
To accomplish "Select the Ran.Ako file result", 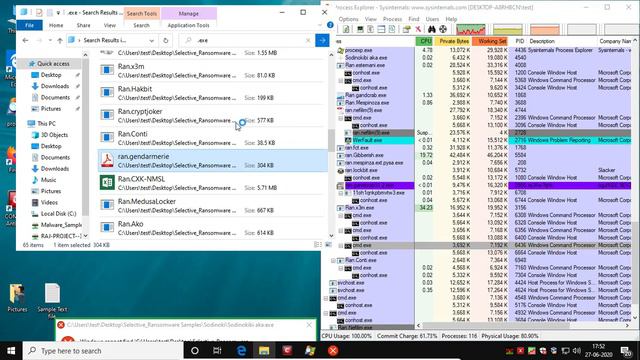I will click(212, 228).
